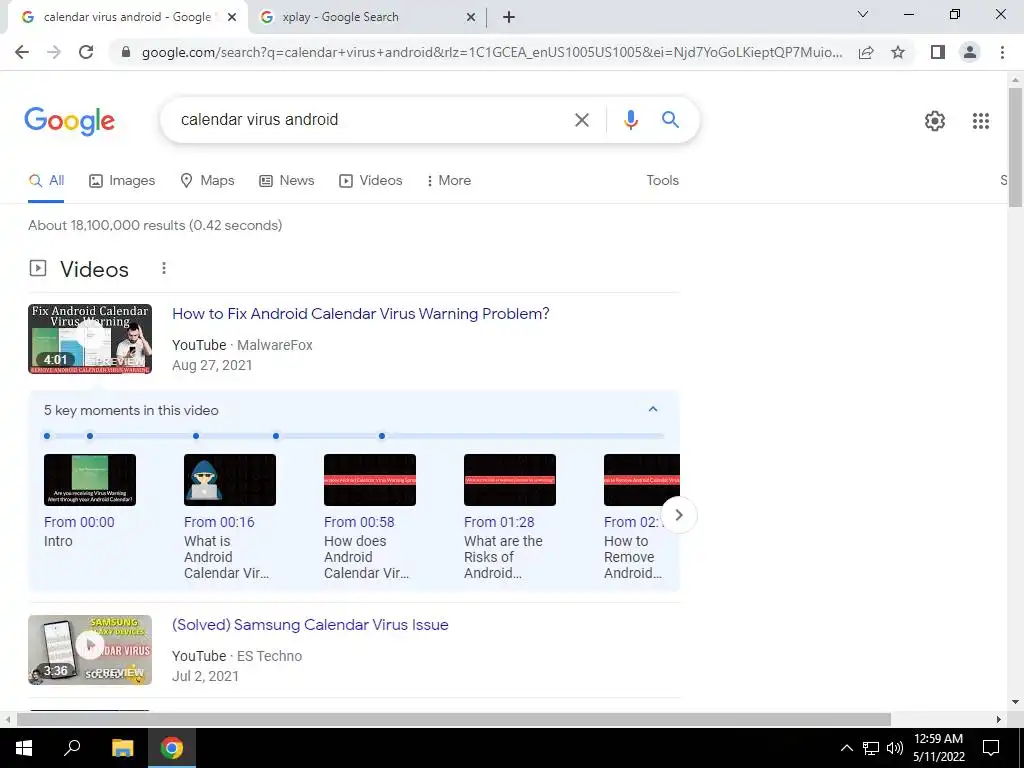Click the Chrome taskbar icon
Screen dimensions: 1024x768
click(x=172, y=748)
